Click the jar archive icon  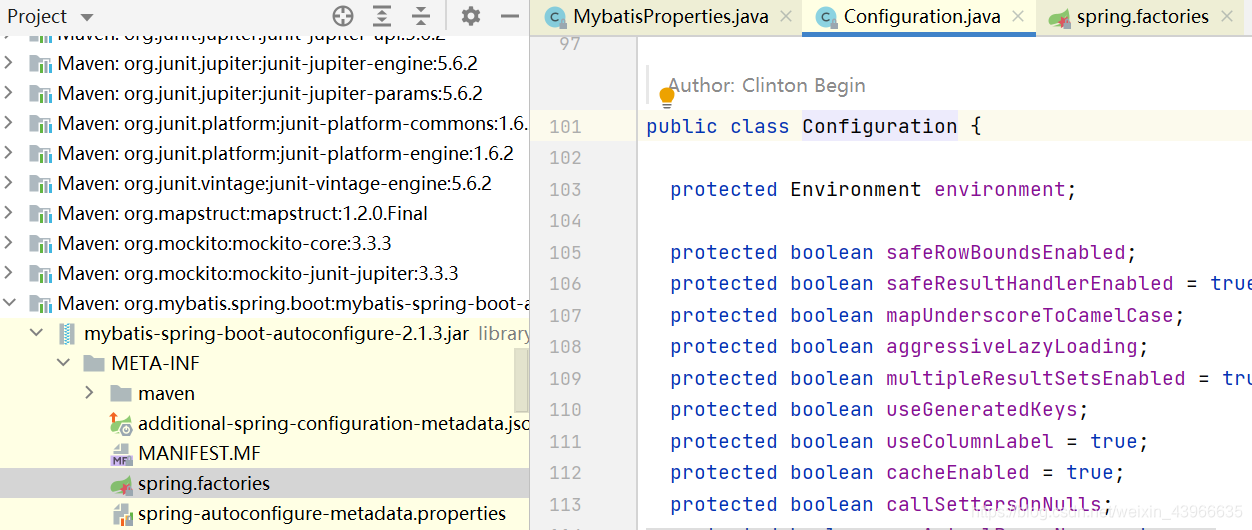pyautogui.click(x=67, y=333)
